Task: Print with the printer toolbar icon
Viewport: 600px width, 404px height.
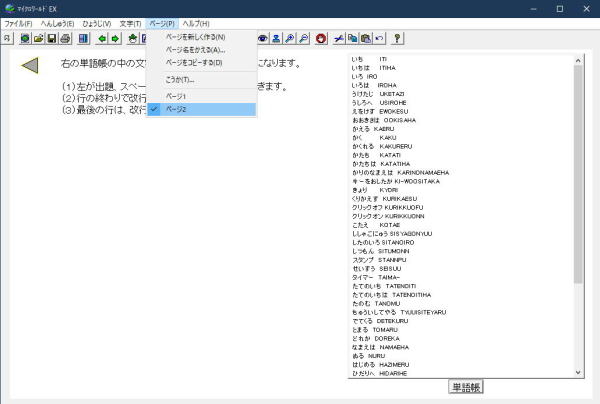Action: point(65,38)
